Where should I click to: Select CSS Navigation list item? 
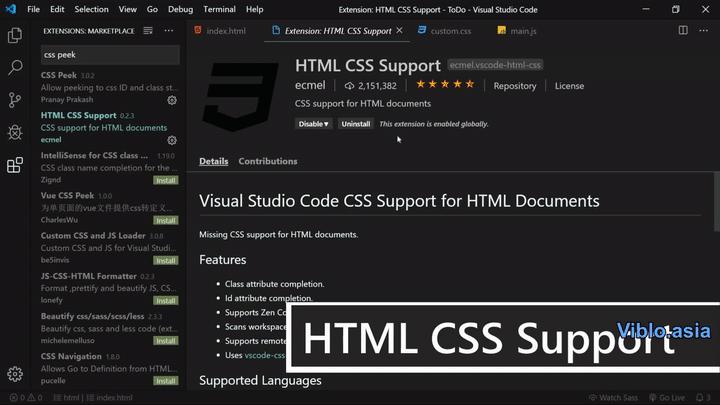tap(109, 368)
